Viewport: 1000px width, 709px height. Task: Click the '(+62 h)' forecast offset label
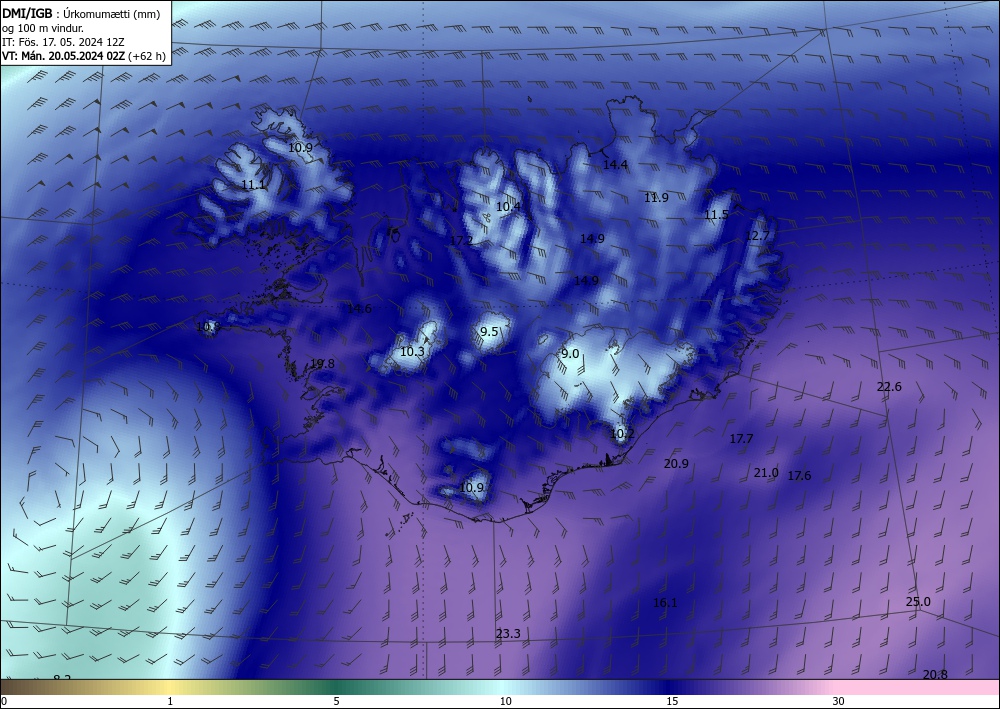coord(147,56)
